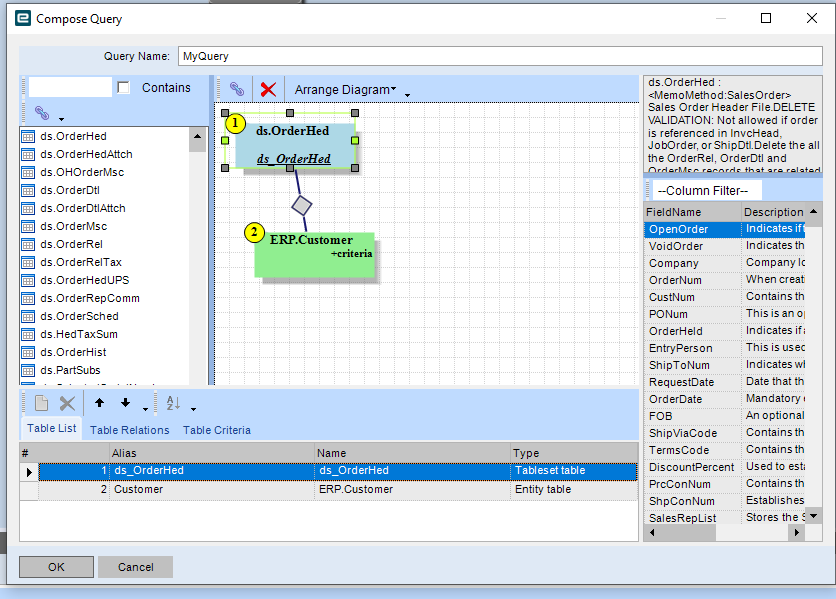Select the ERP.Customer node in the diagram
836x599 pixels.
coord(314,253)
